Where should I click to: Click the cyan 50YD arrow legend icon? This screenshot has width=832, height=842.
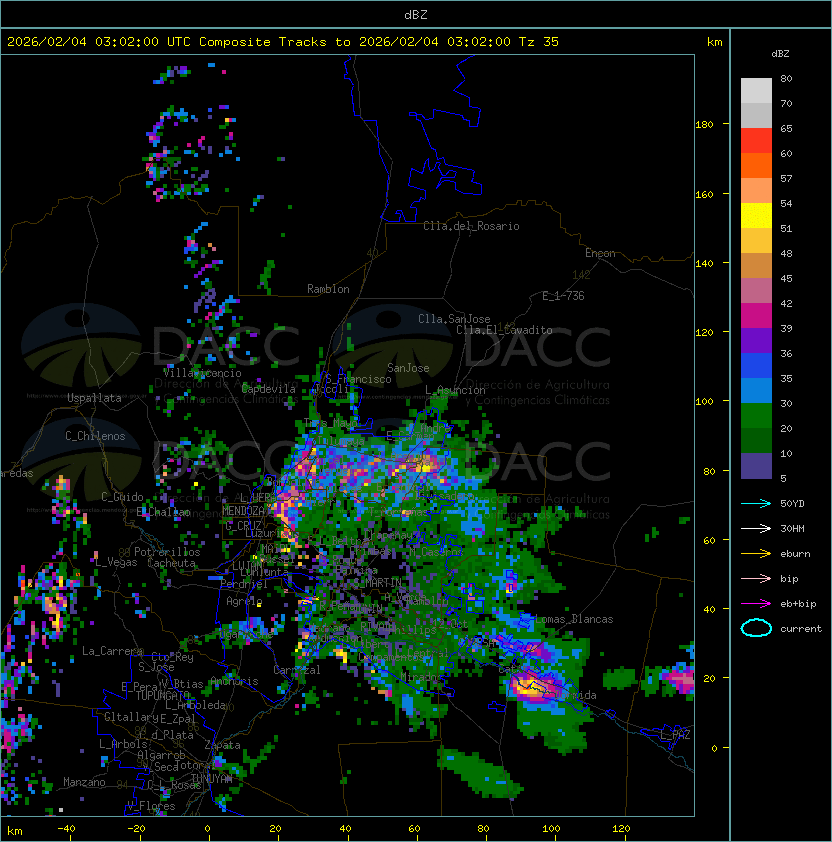point(756,504)
